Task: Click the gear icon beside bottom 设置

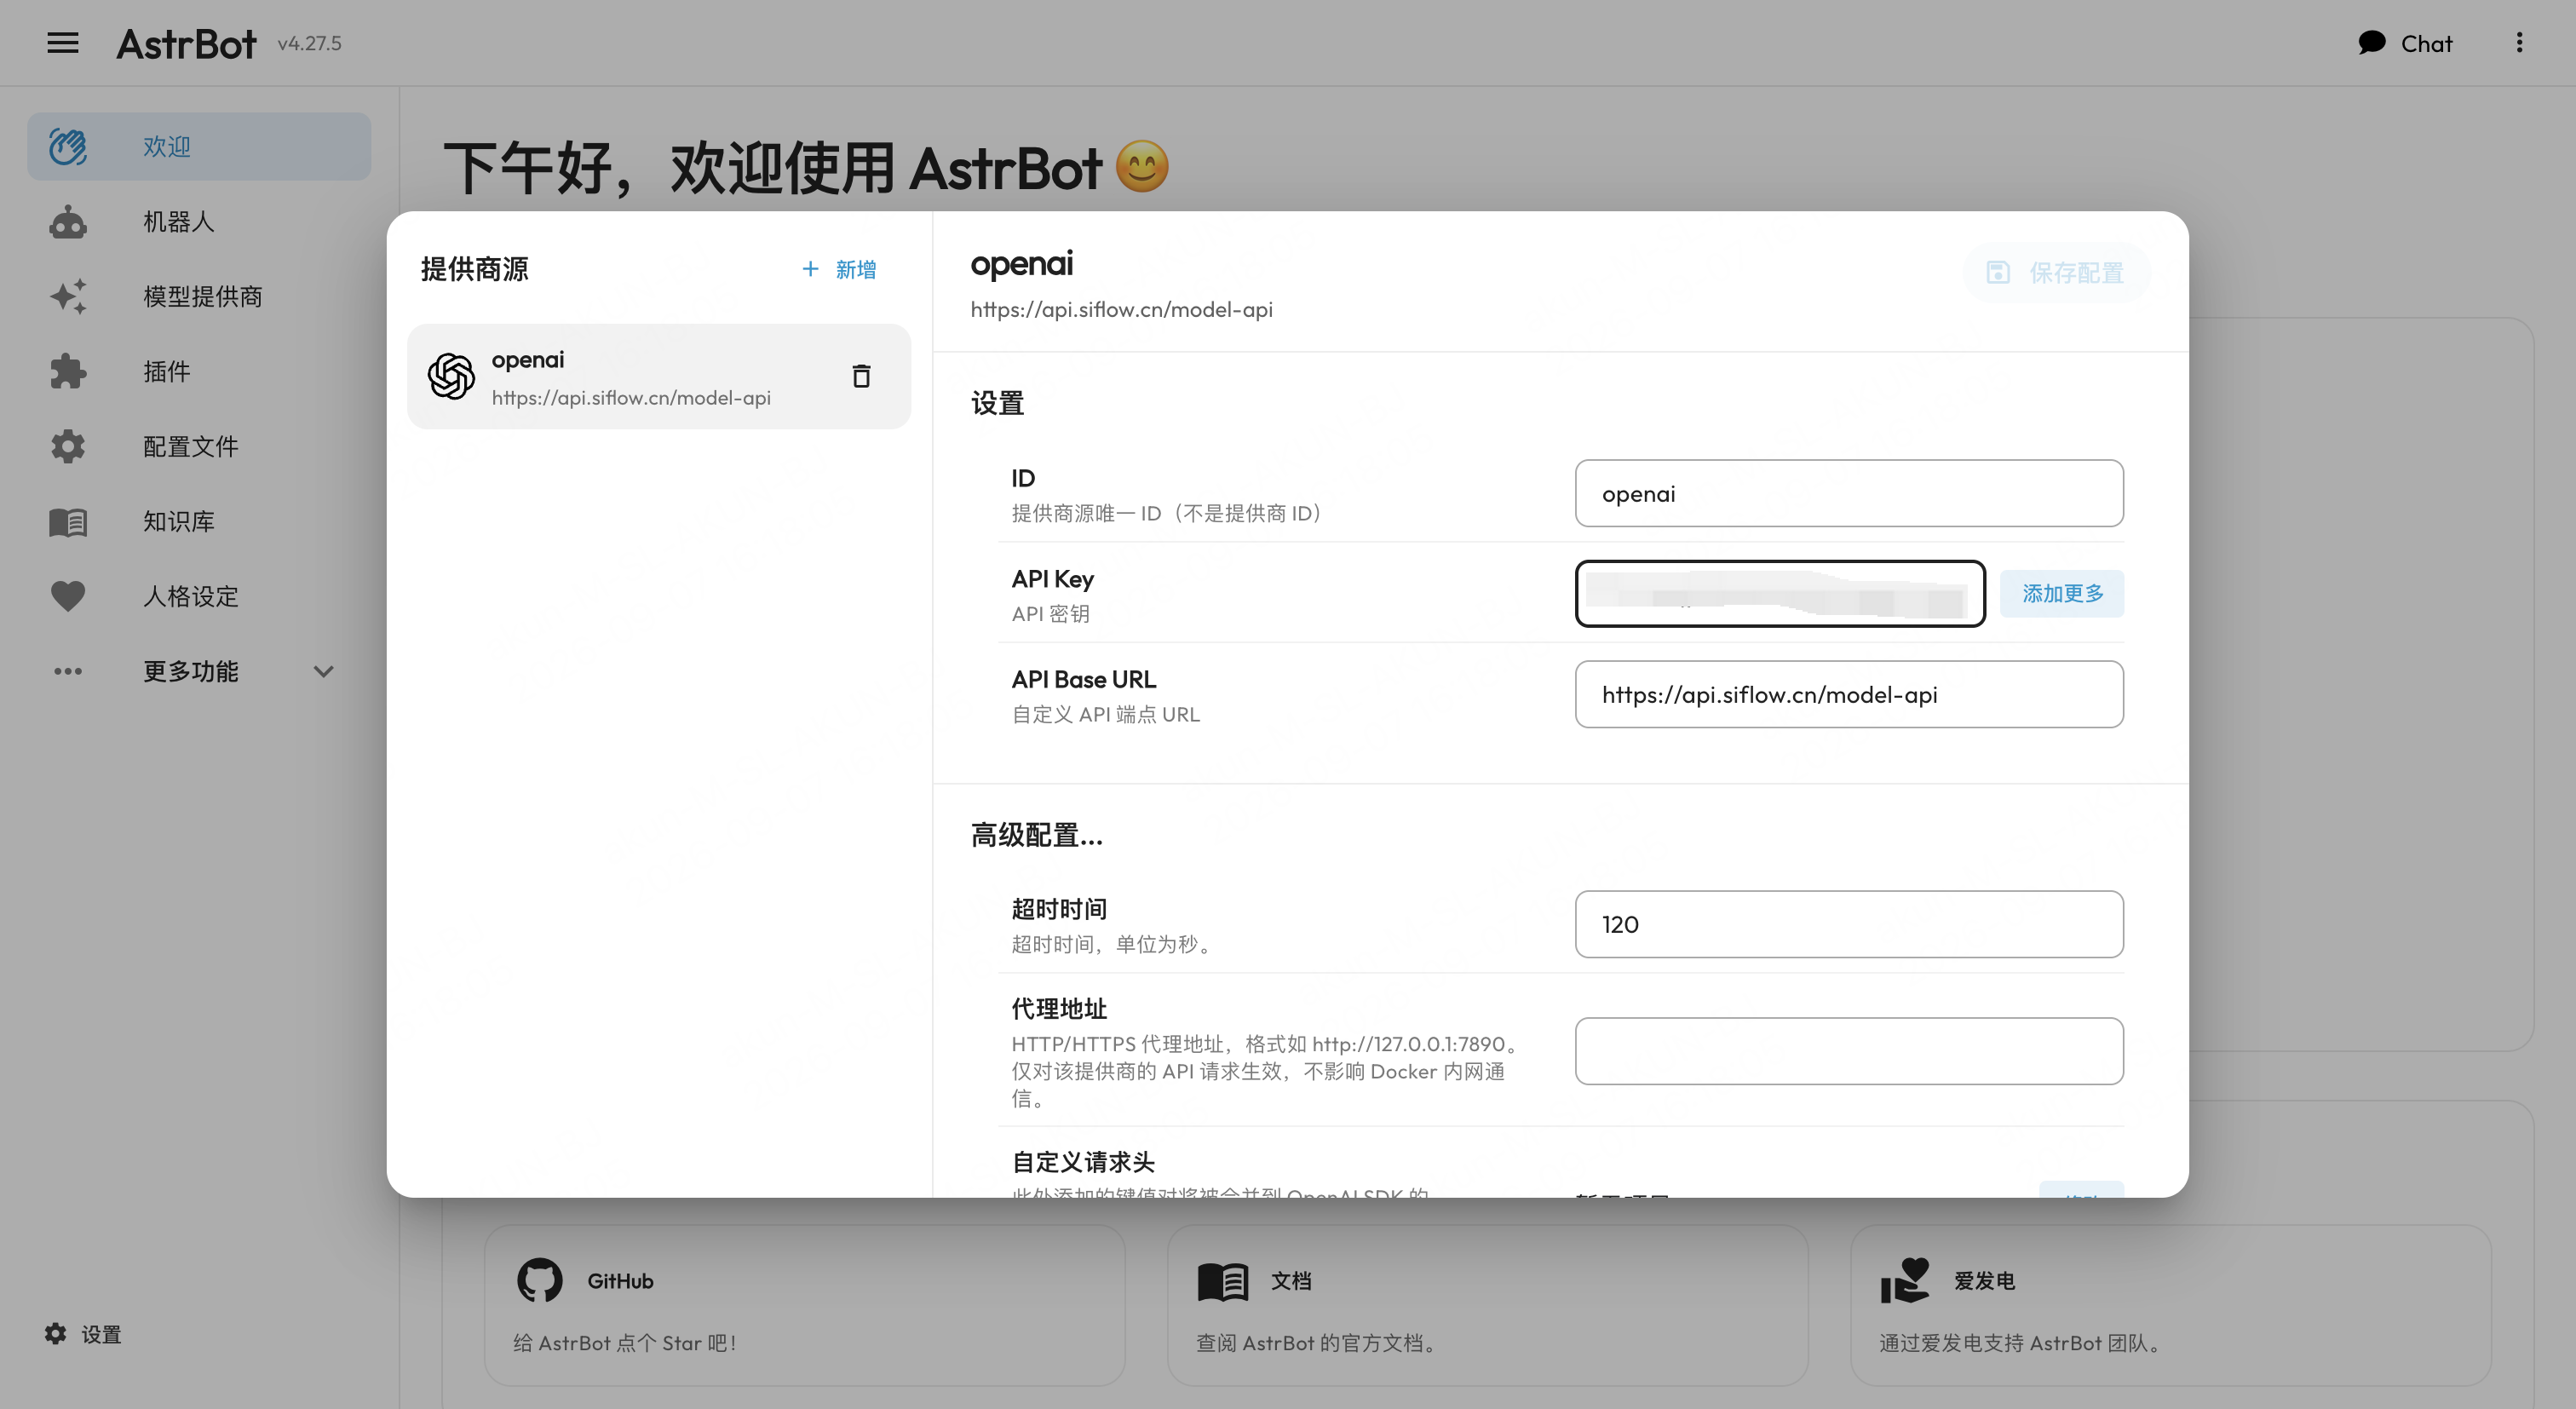Action: pos(56,1334)
